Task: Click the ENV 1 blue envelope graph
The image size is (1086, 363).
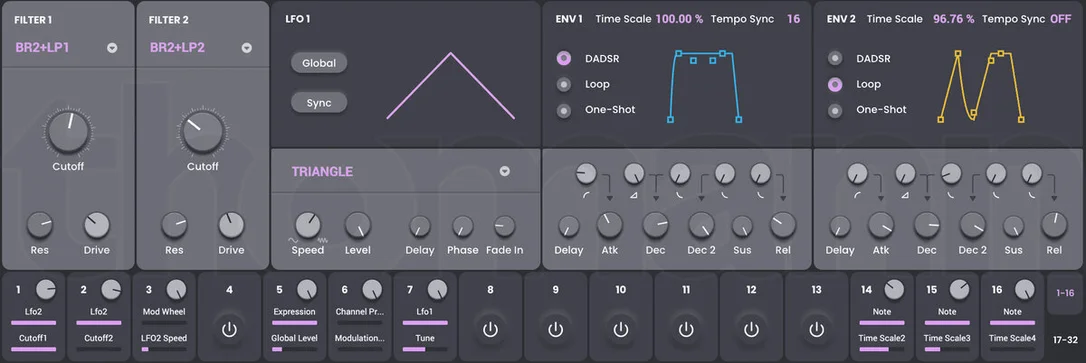Action: click(704, 86)
